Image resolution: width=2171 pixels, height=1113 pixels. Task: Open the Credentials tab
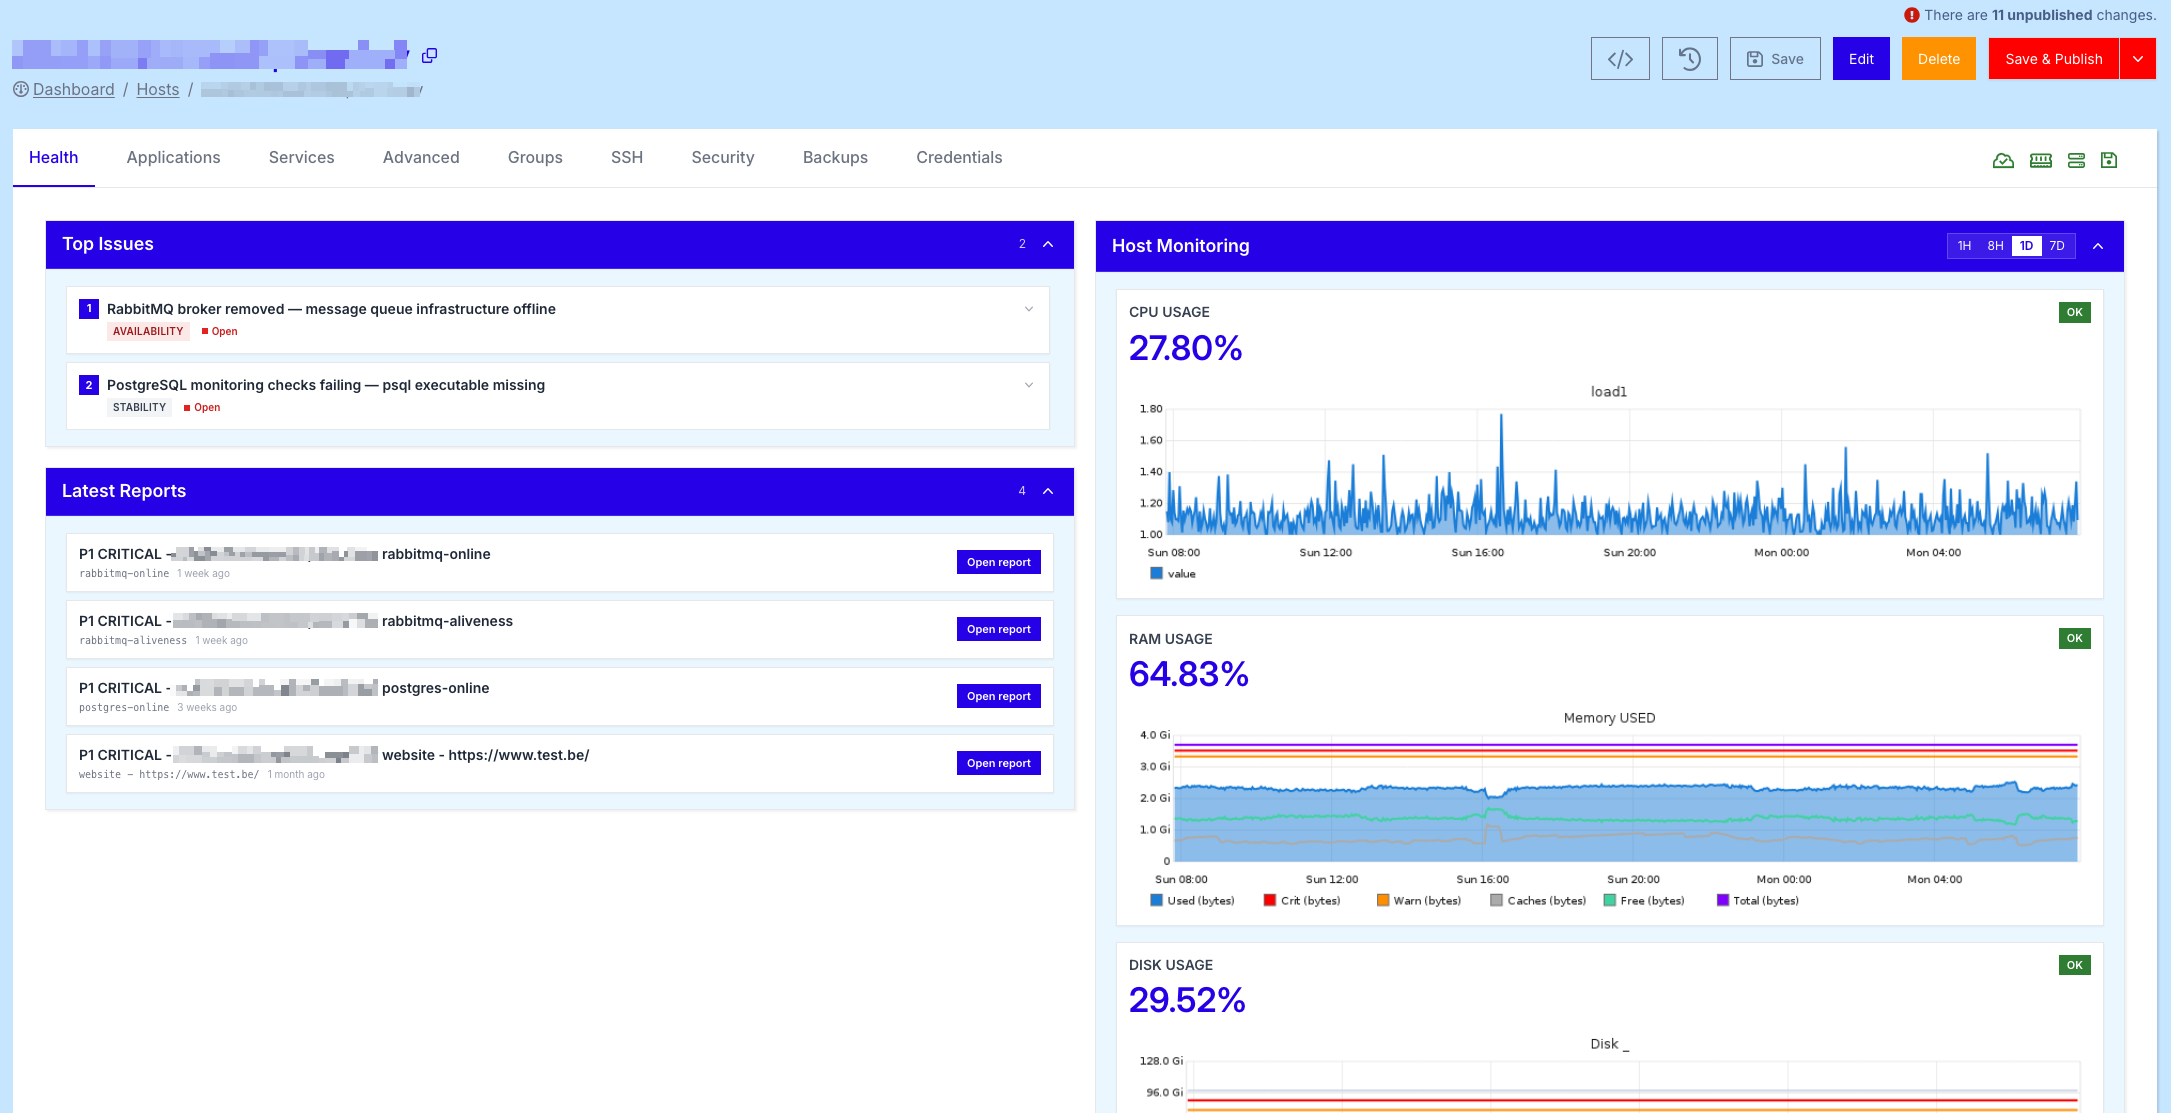[x=959, y=157]
